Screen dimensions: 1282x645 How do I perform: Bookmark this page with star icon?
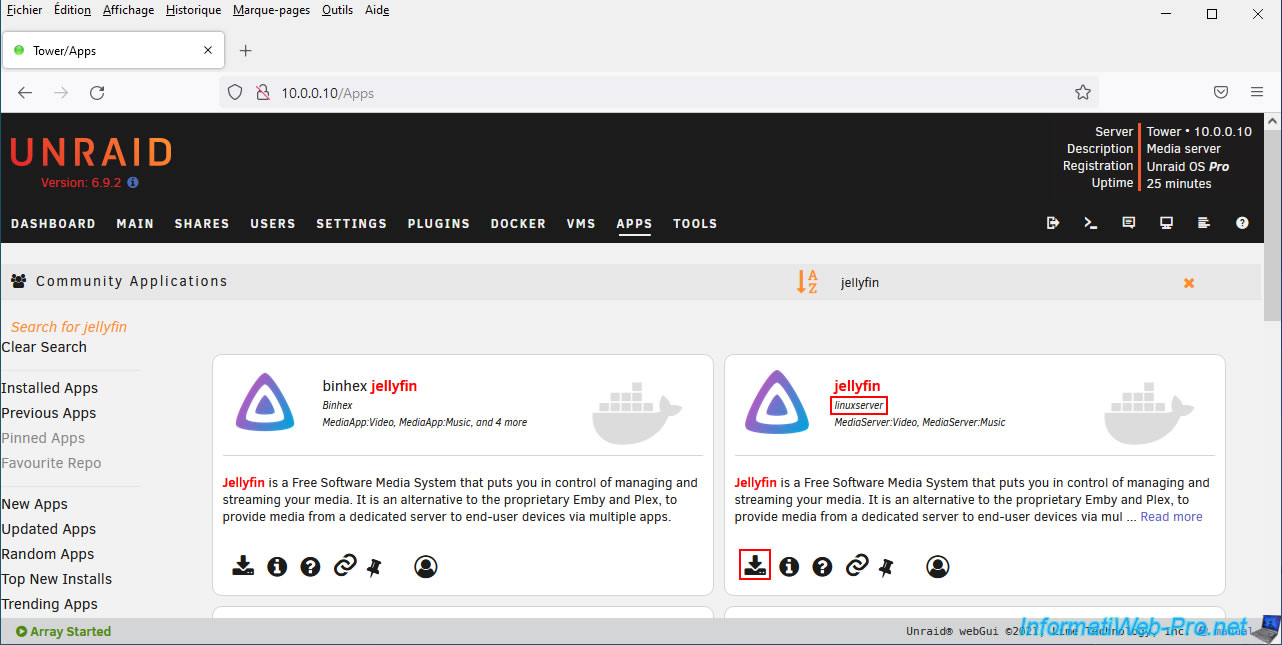point(1082,92)
